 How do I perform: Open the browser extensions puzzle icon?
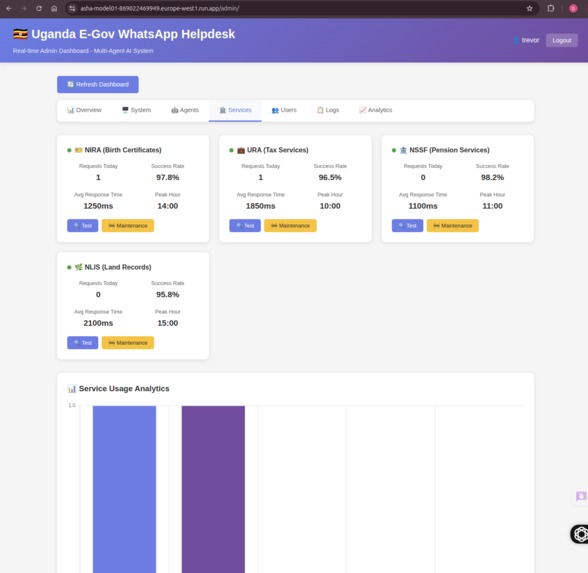point(550,8)
